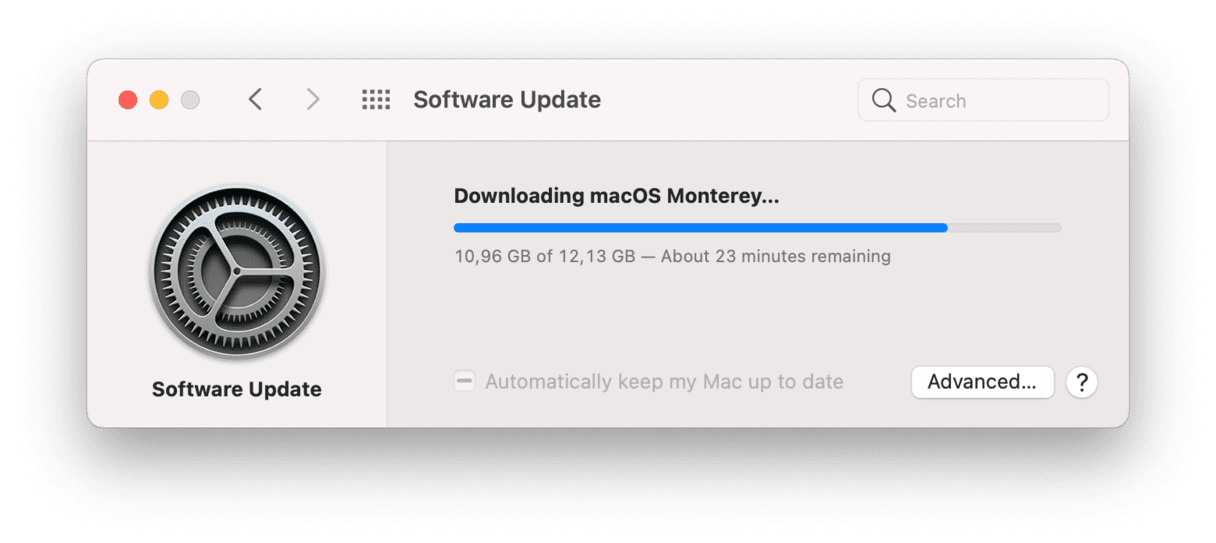
Task: Click the 'Downloading macOS Monterey...' heading
Action: coord(616,196)
